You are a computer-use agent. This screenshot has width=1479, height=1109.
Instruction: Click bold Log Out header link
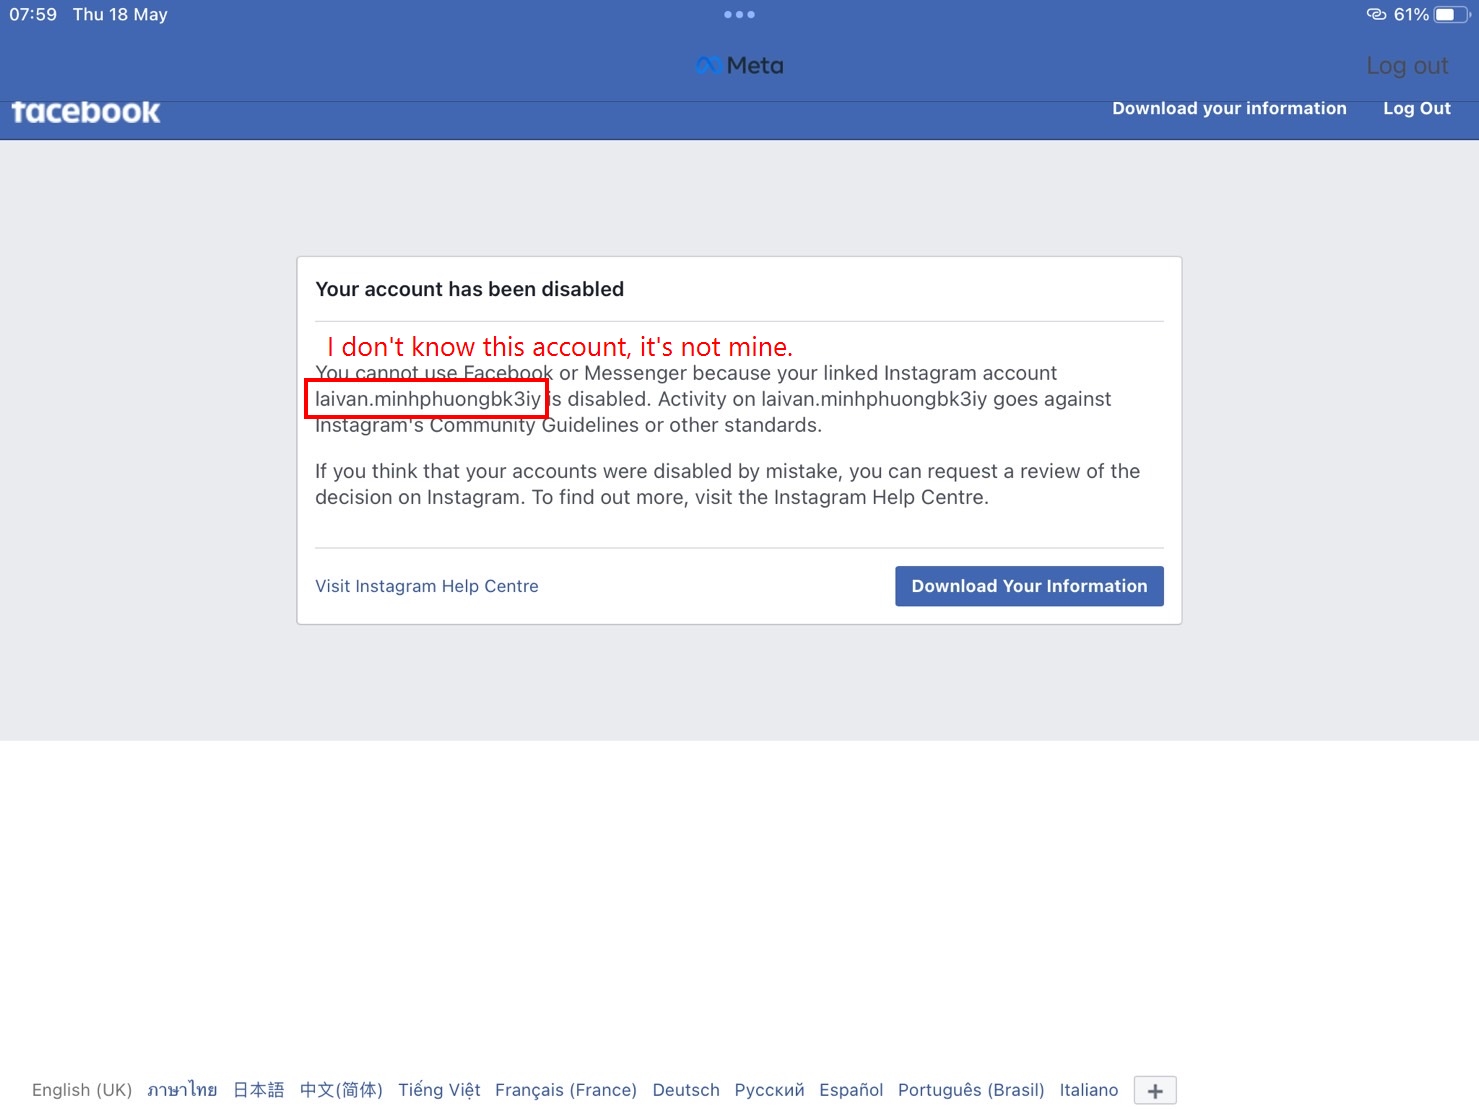[x=1416, y=108]
